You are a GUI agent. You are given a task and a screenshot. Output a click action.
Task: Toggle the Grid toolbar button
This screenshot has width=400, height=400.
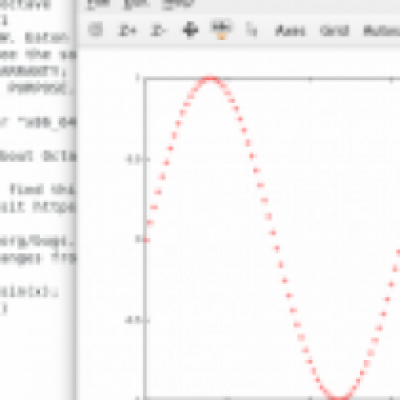pos(334,31)
